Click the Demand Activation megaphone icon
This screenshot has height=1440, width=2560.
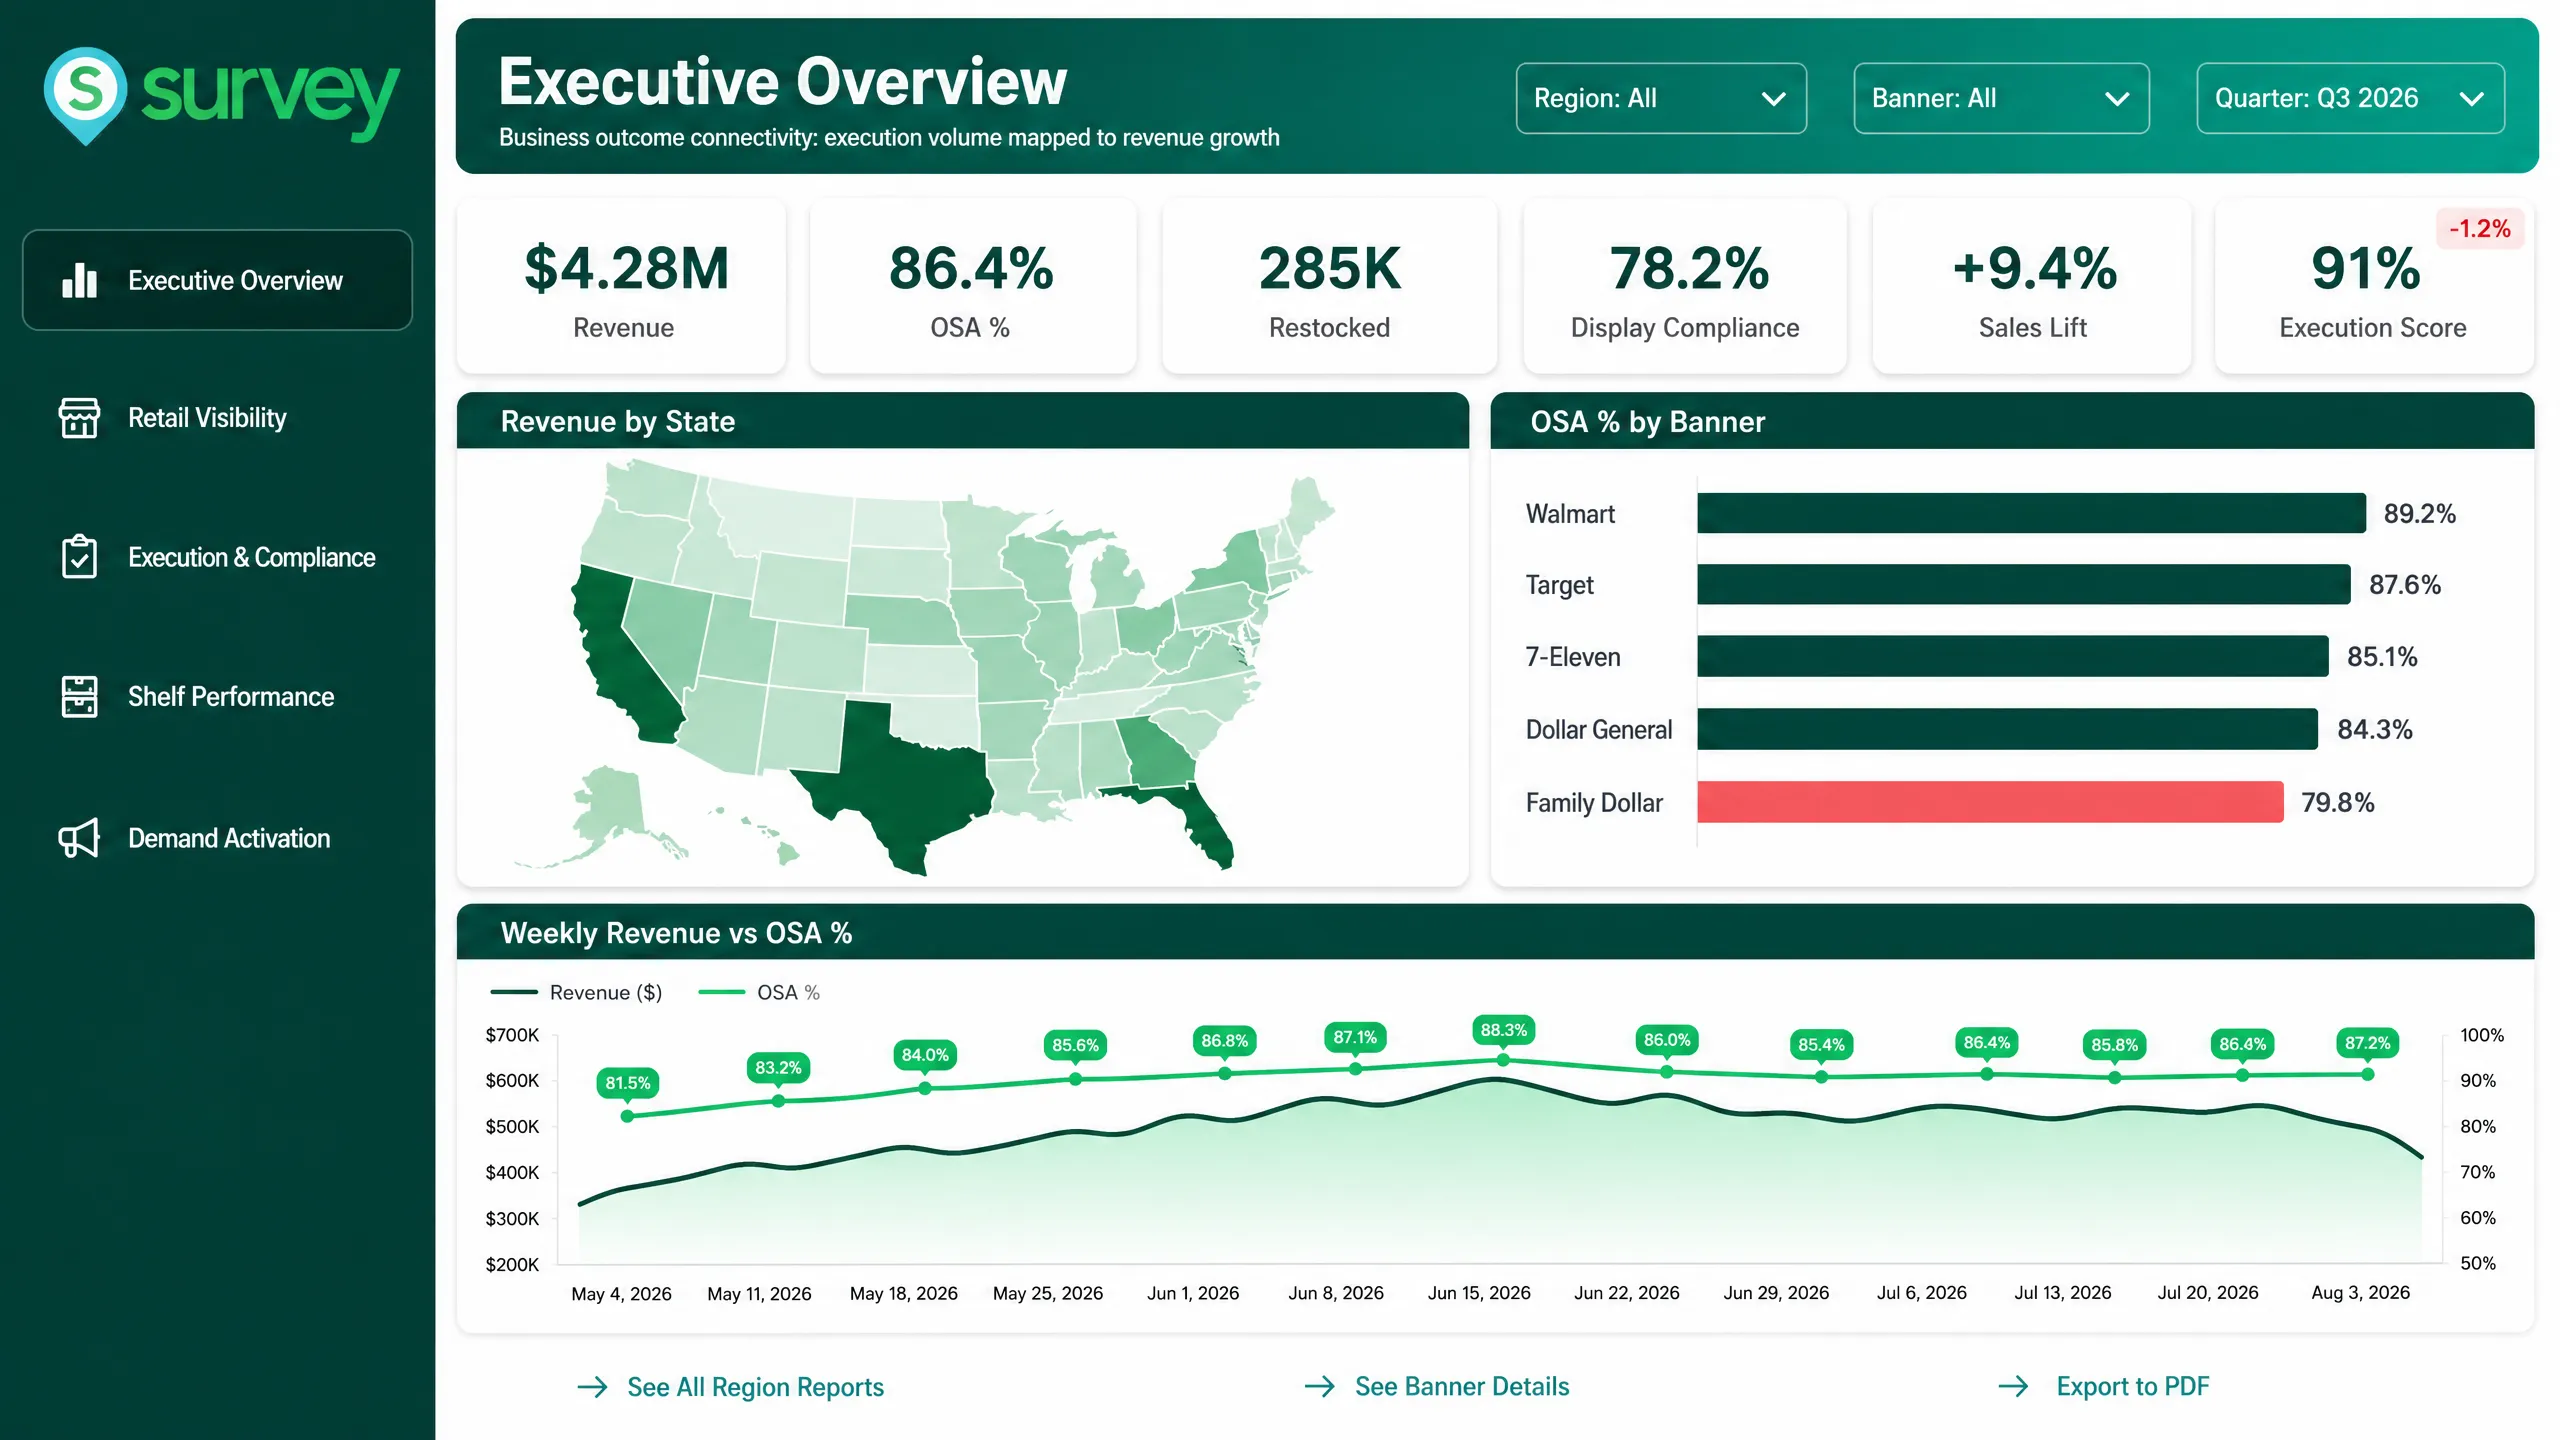click(79, 838)
